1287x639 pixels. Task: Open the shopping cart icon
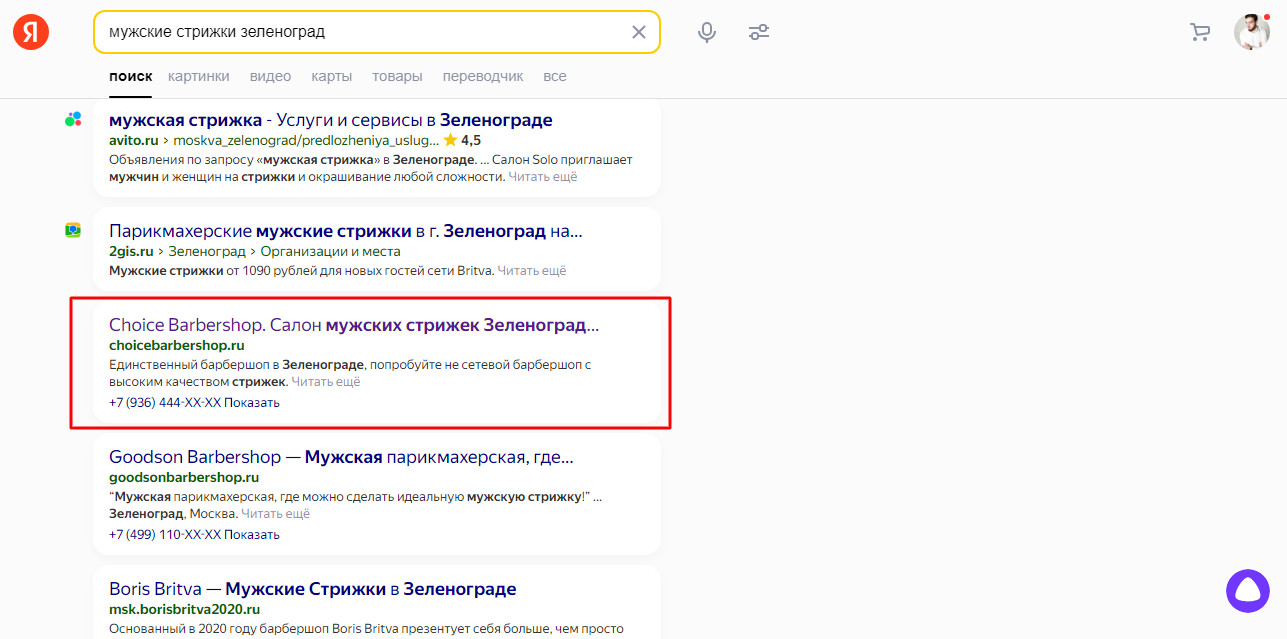point(1200,32)
